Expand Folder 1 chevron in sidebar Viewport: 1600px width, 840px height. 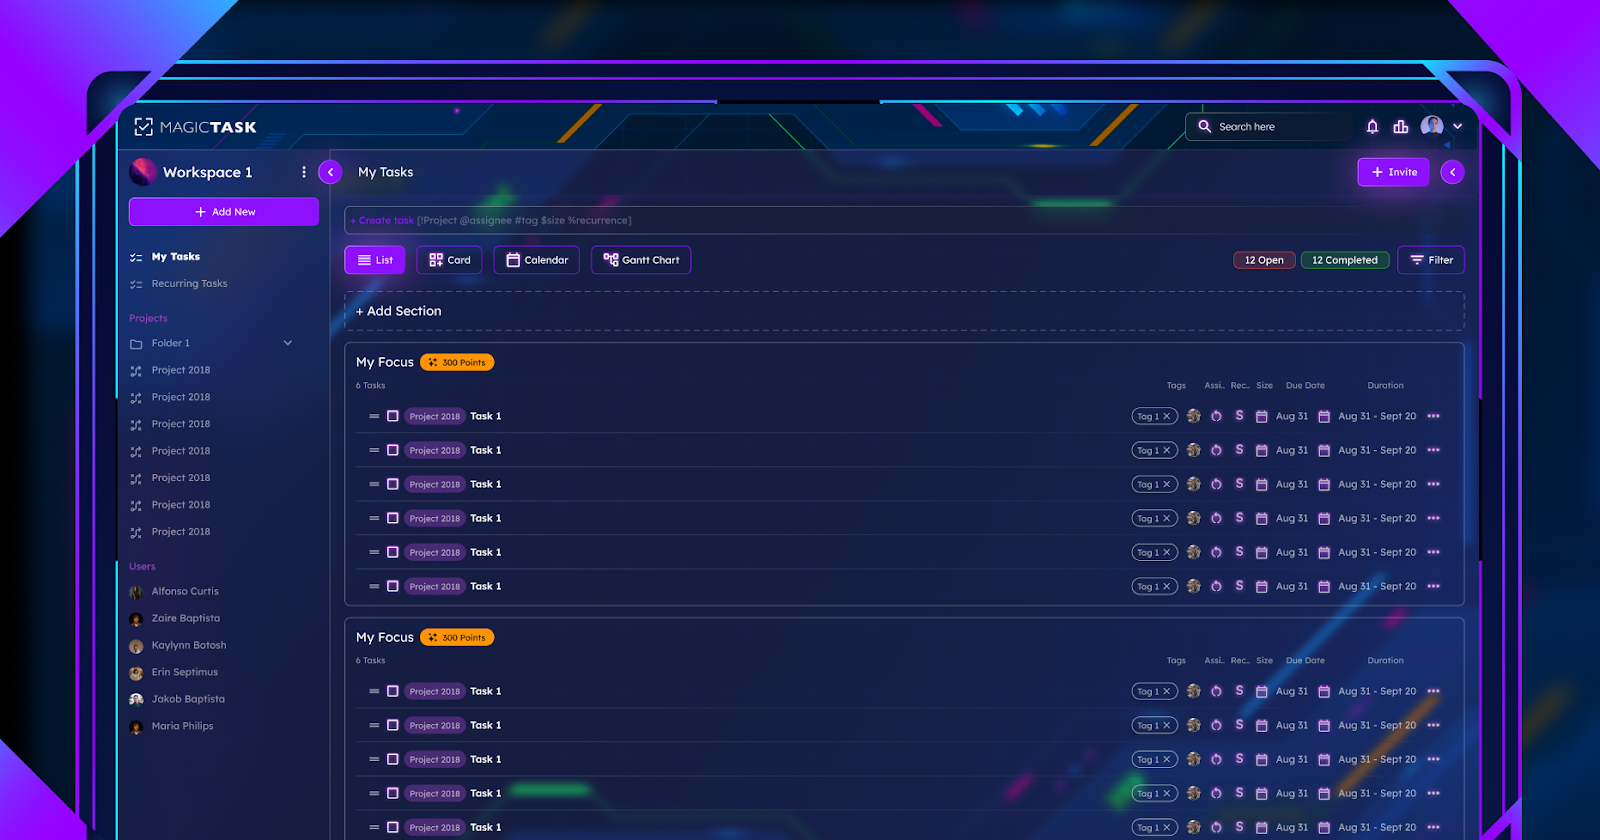[288, 343]
